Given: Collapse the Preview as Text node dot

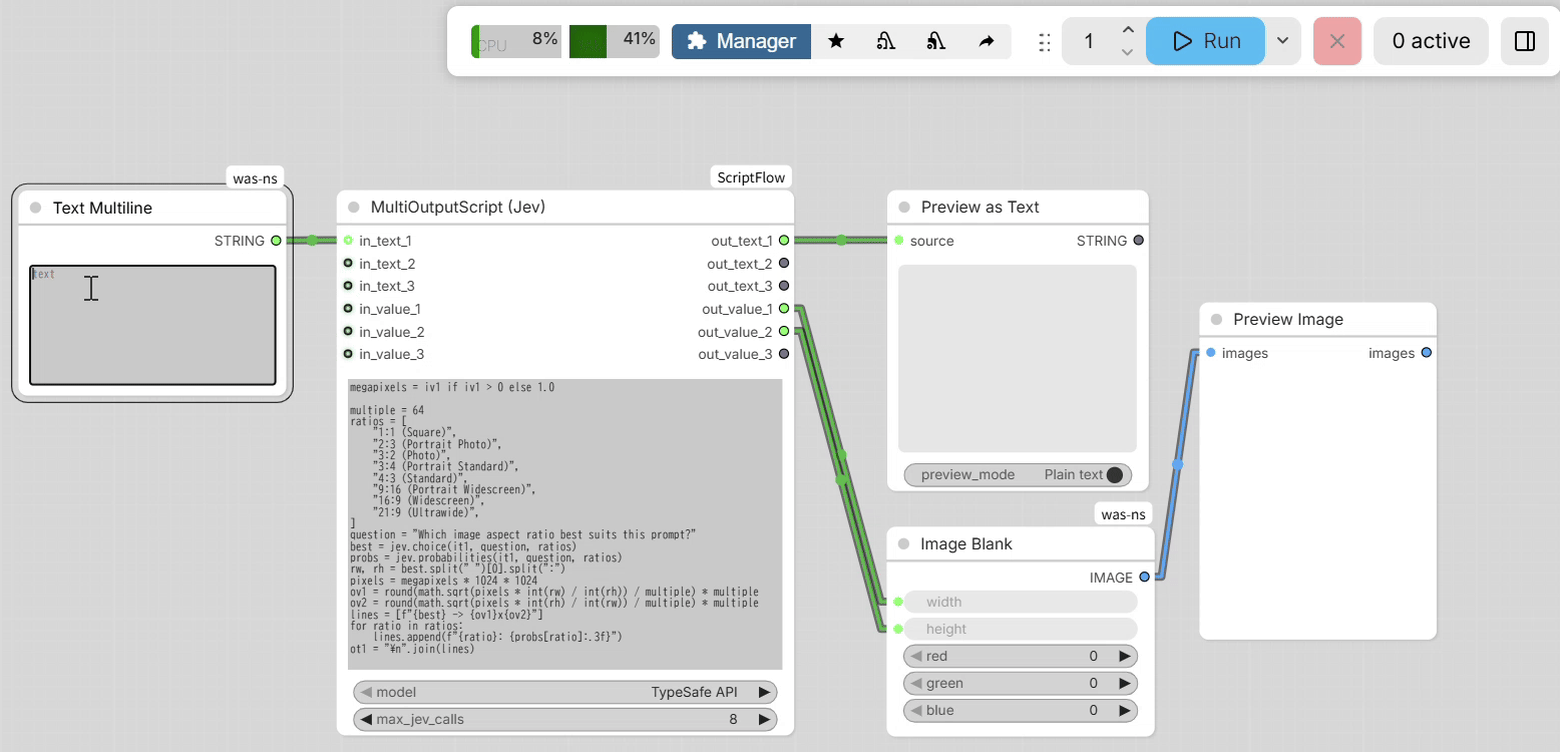Looking at the screenshot, I should pos(904,207).
